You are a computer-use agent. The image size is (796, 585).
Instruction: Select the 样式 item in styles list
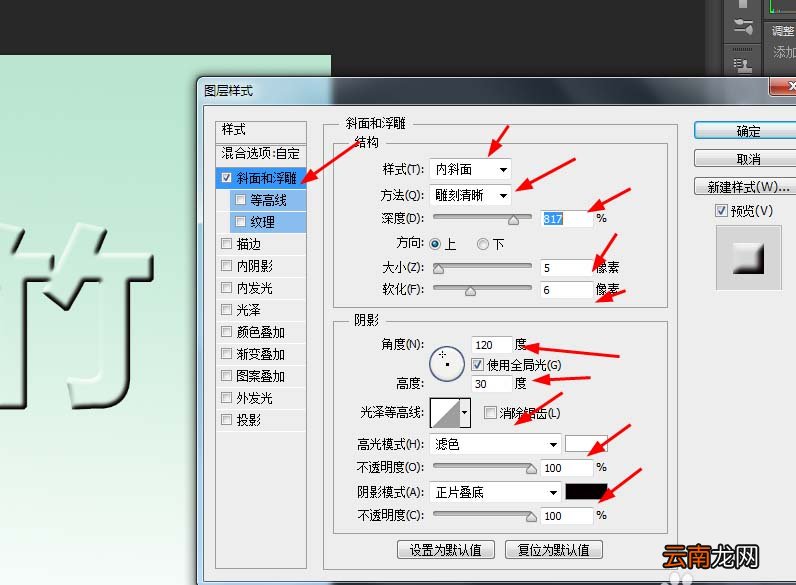point(261,130)
